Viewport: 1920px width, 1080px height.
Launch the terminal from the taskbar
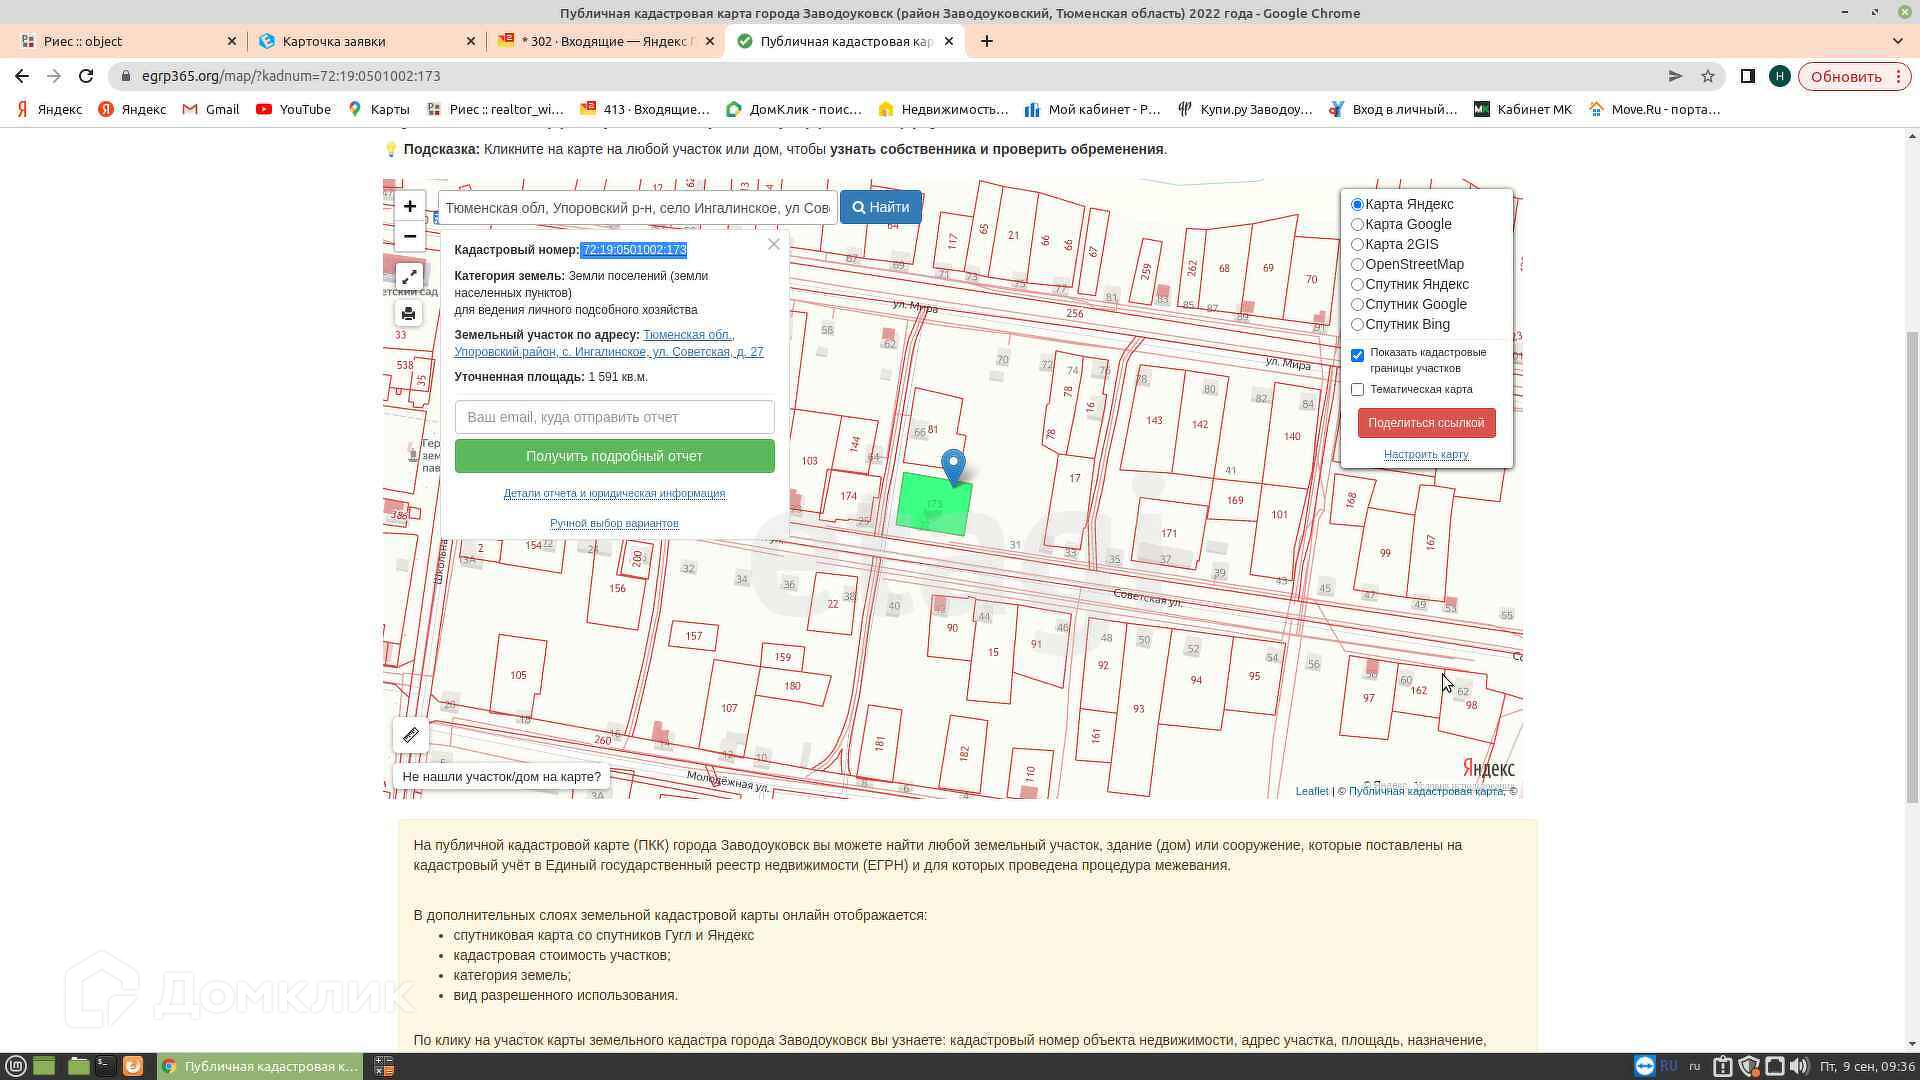point(104,1066)
